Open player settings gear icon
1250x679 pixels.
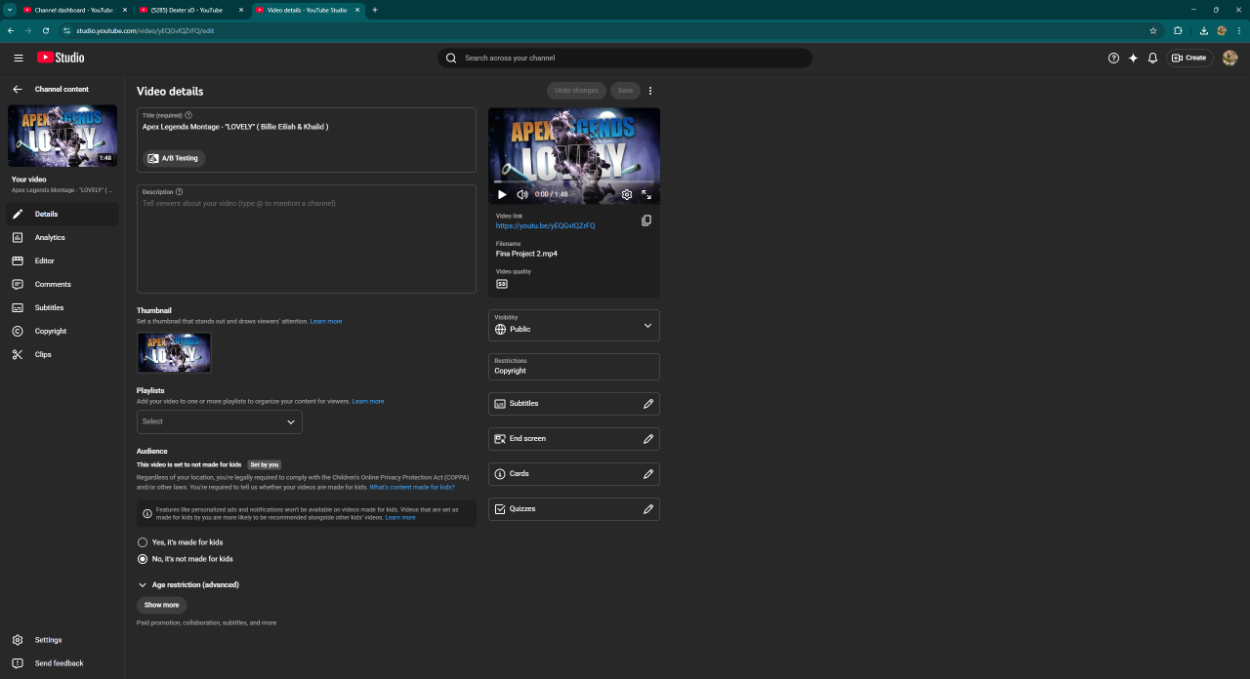click(627, 195)
